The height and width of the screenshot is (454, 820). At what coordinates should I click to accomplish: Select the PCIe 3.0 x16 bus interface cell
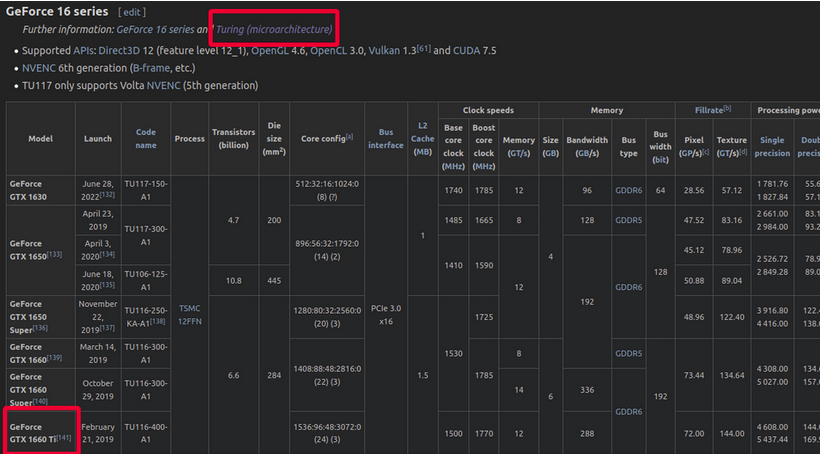pyautogui.click(x=385, y=315)
